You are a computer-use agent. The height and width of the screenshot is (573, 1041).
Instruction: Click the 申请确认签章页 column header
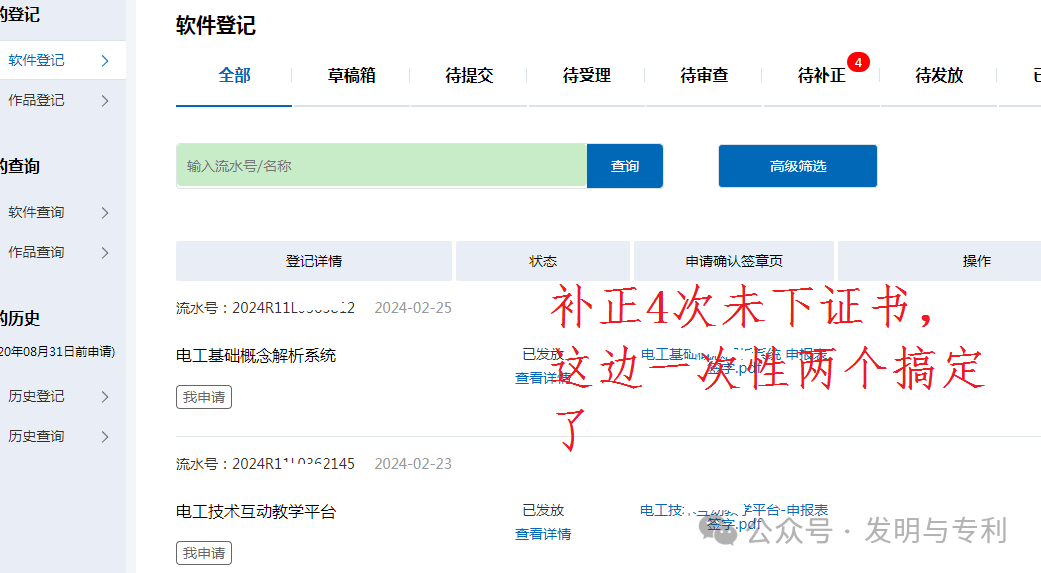(x=734, y=261)
